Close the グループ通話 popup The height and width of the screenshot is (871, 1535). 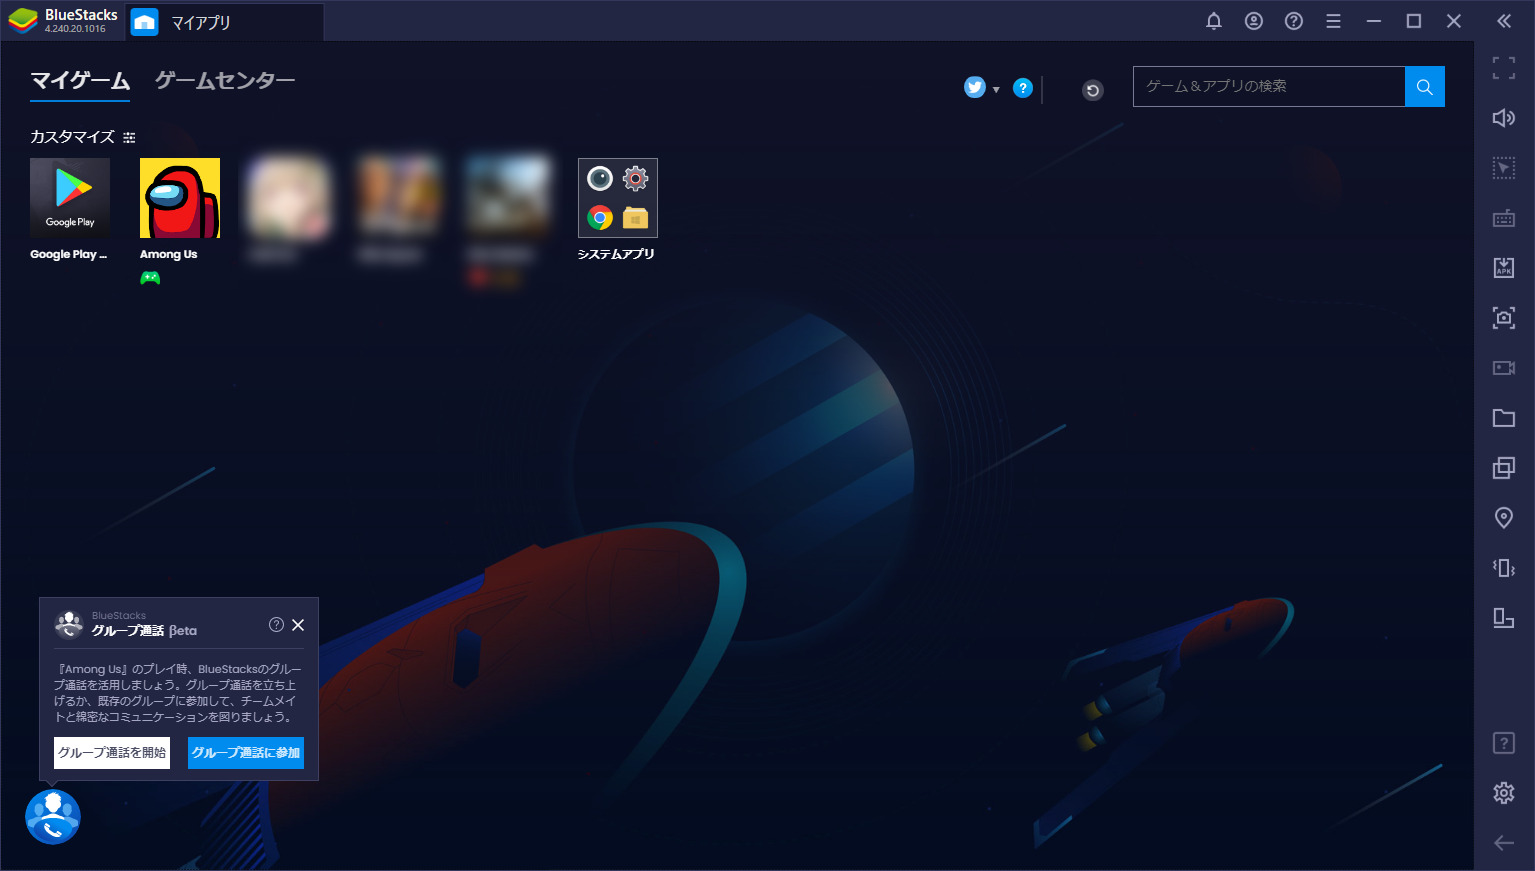click(x=298, y=625)
